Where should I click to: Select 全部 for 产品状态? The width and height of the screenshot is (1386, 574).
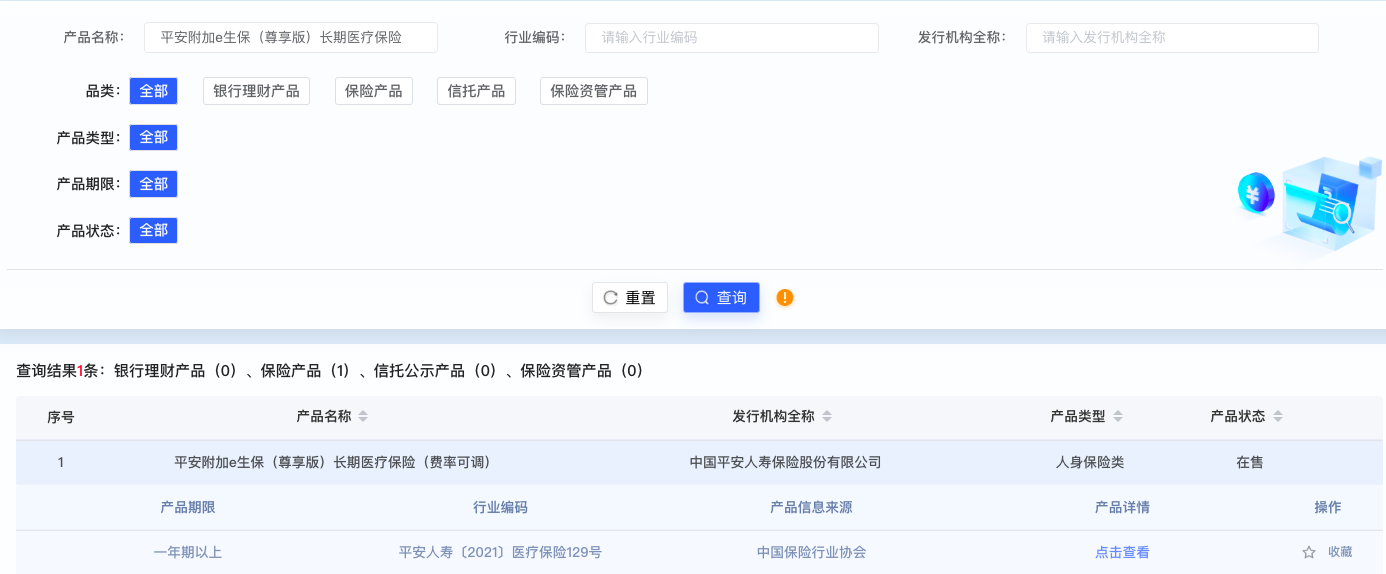[153, 230]
